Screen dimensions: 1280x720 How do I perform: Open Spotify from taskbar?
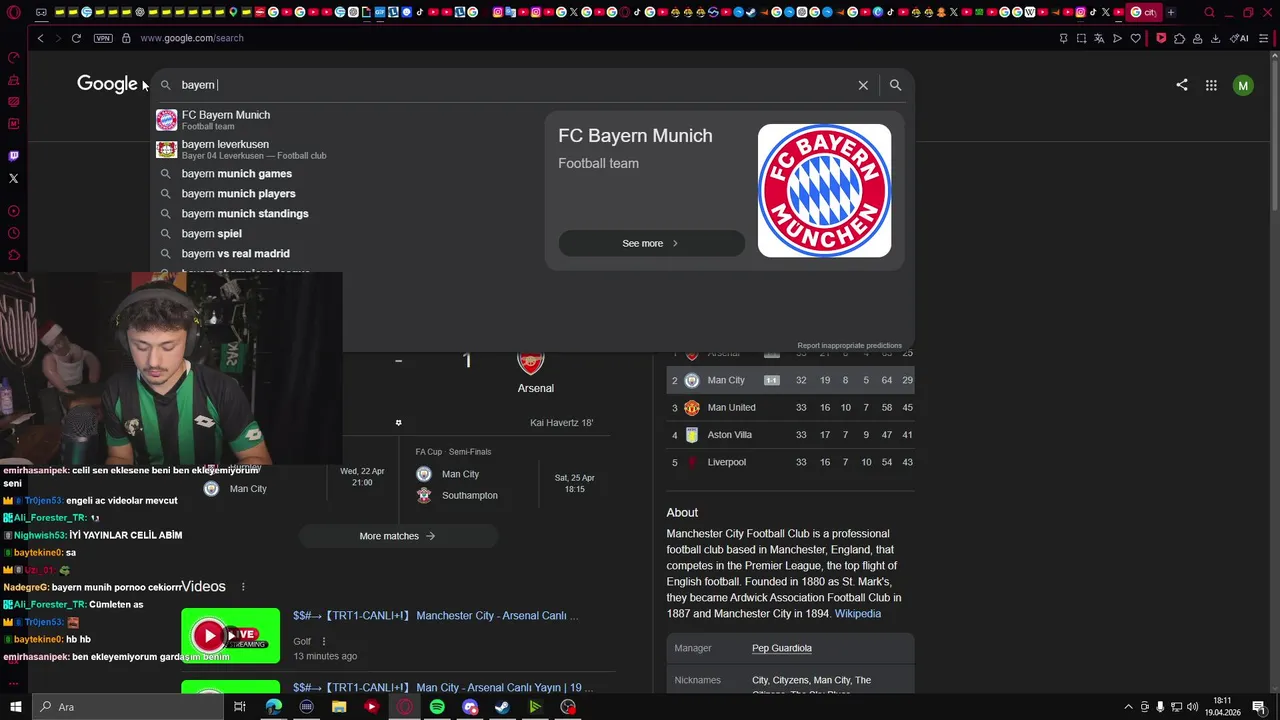[437, 707]
